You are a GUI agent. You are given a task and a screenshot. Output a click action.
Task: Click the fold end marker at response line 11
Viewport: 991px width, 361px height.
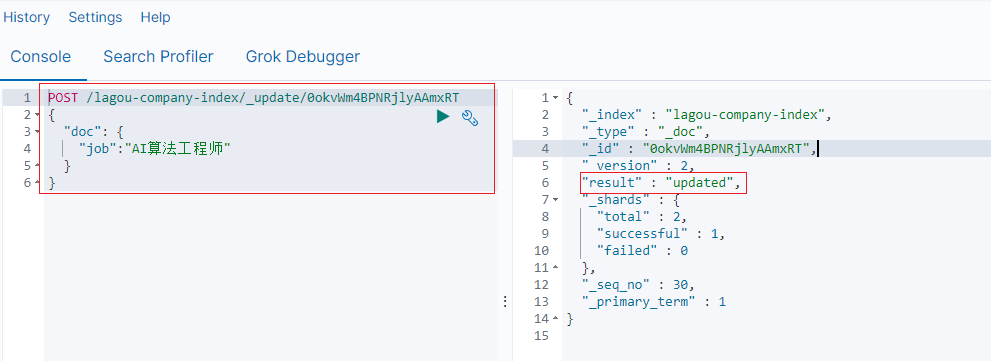click(x=555, y=267)
